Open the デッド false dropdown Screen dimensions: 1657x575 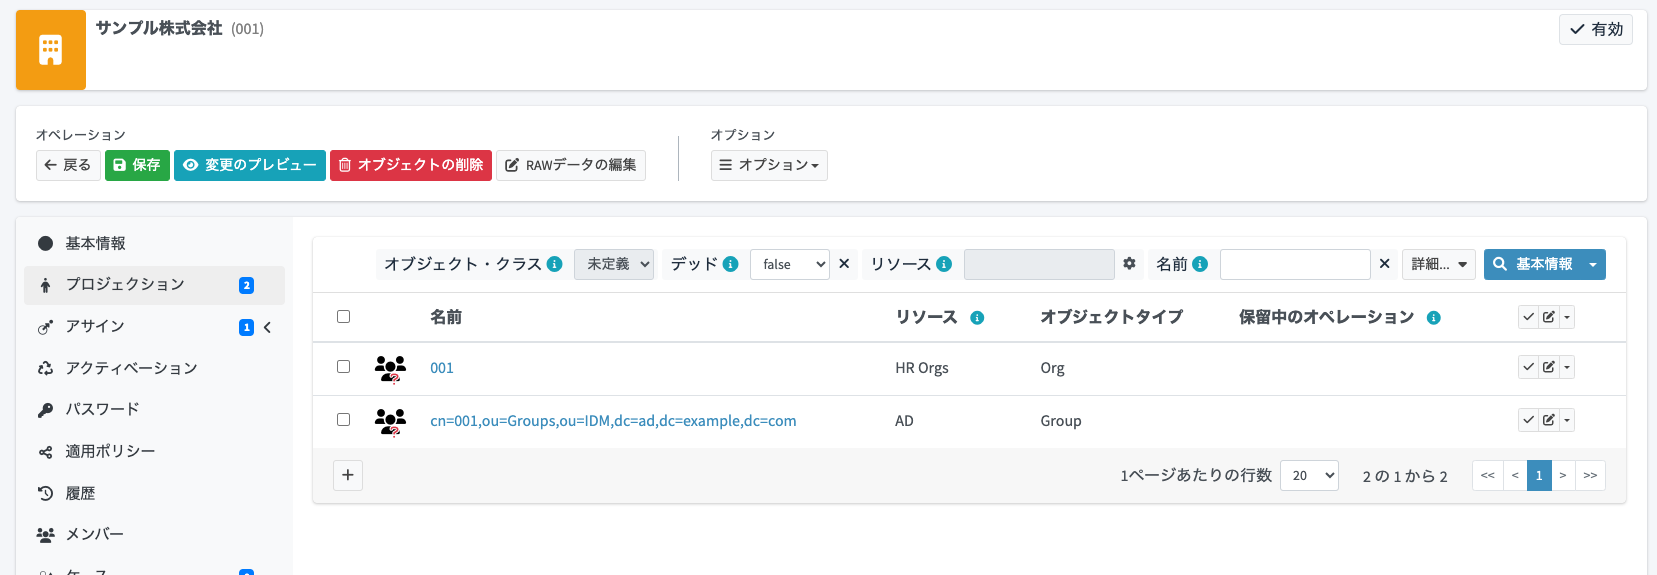790,264
